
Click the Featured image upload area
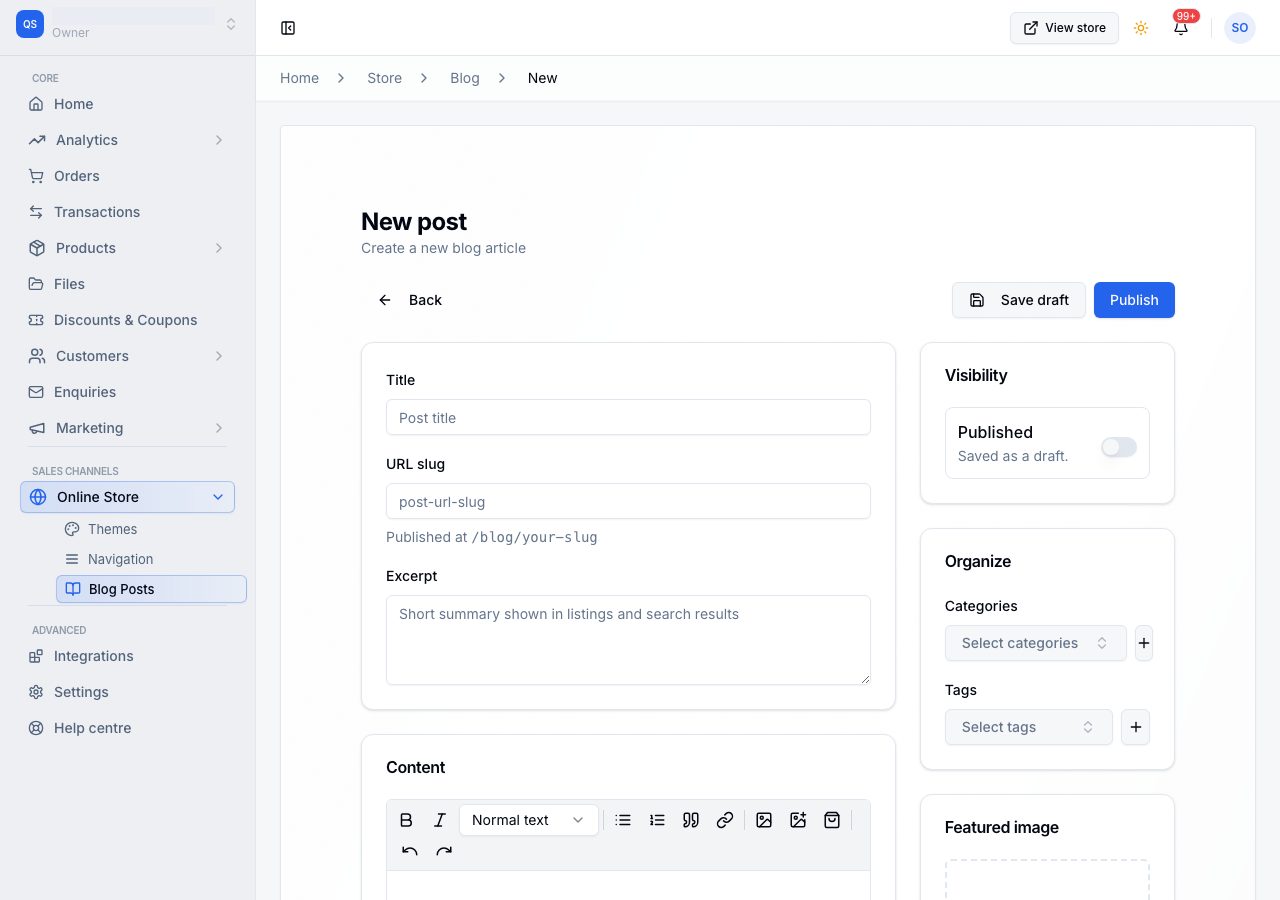[x=1047, y=880]
